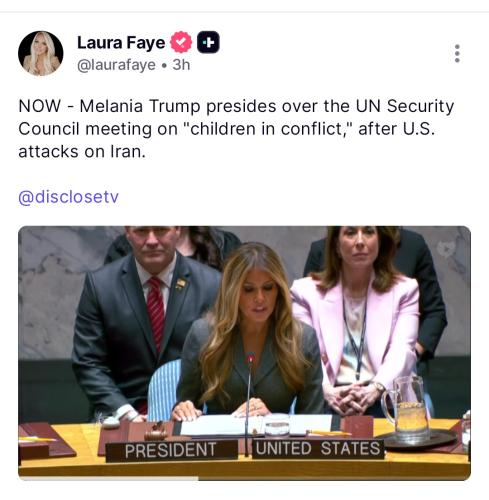This screenshot has width=489, height=500.
Task: Click the wooden gavel on the desk
Action: coord(158,432)
